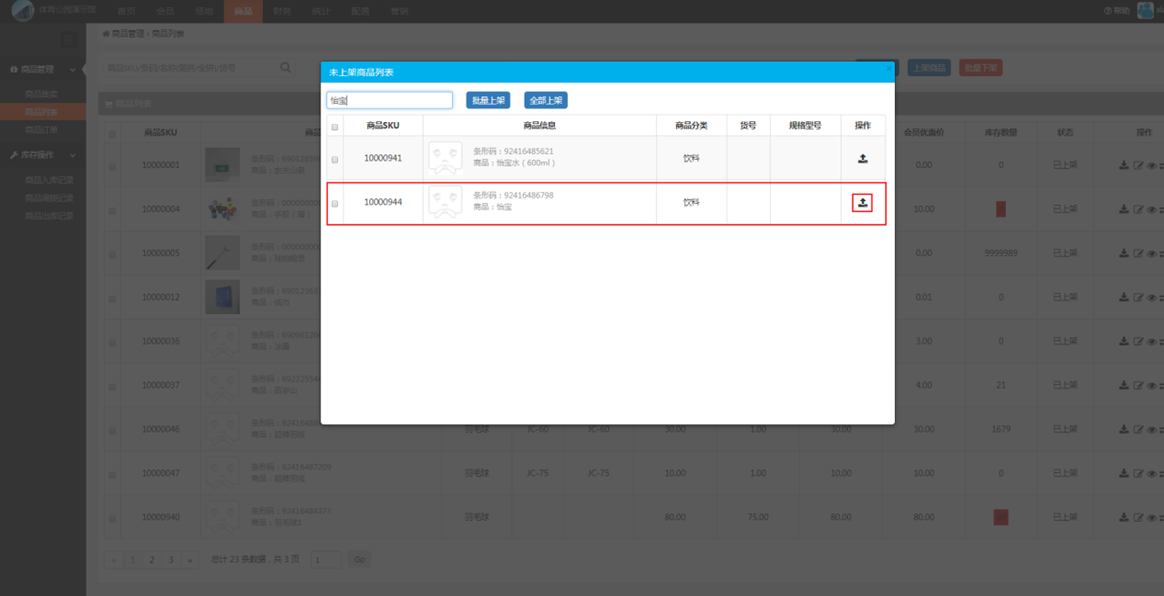Open the 会员 top navigation tab
Screen dimensions: 1164x596
point(166,11)
